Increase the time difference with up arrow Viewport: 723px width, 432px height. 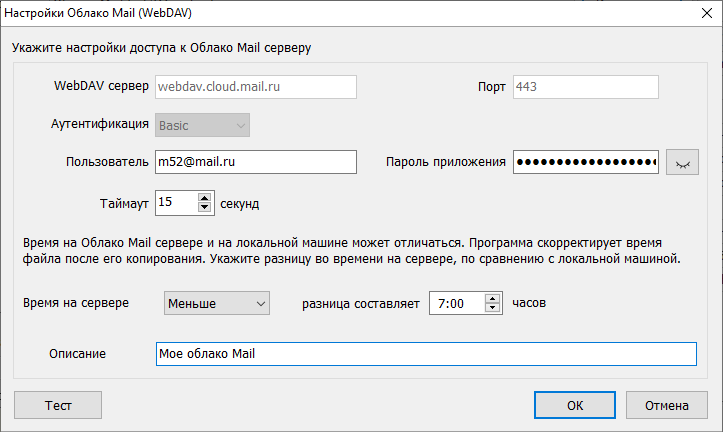click(491, 298)
